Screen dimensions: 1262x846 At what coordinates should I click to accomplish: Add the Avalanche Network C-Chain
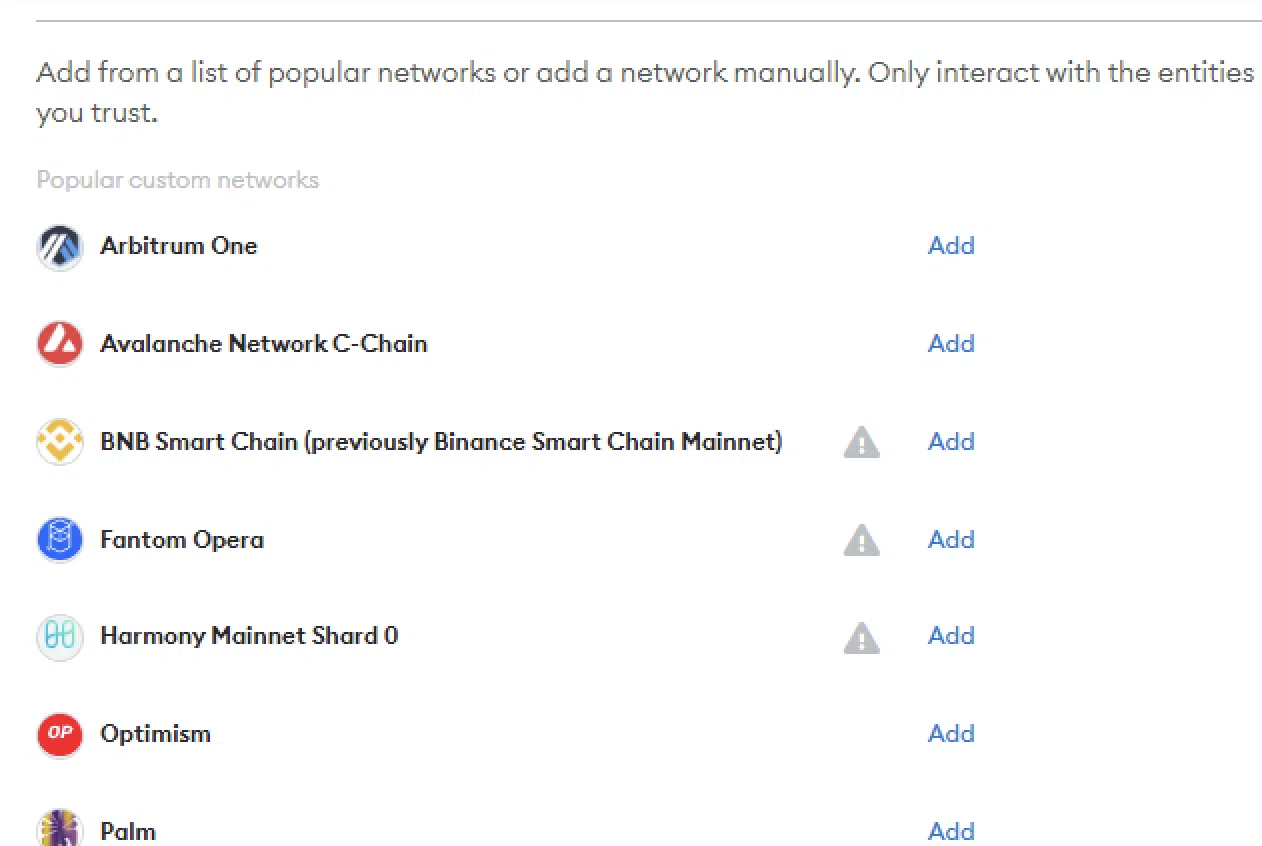click(x=951, y=344)
